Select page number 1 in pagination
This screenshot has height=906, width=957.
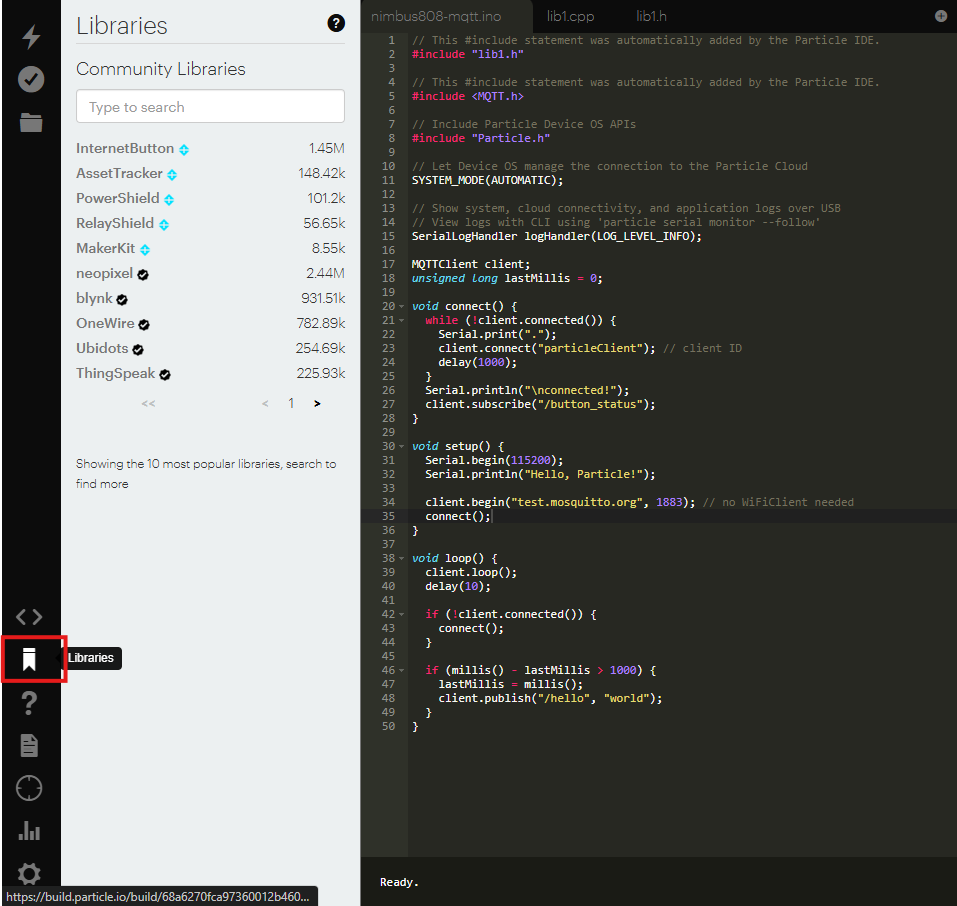291,403
